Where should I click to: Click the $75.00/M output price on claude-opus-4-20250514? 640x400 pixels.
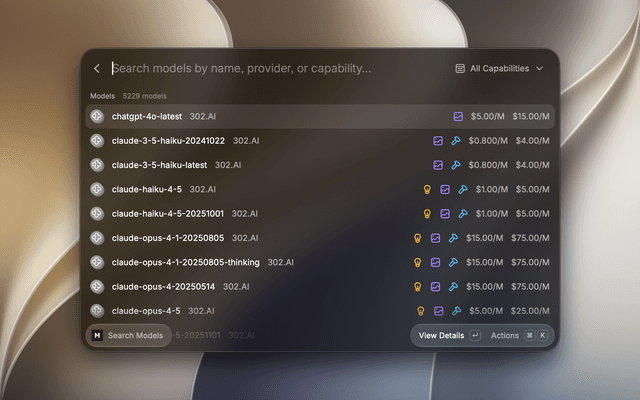coord(530,287)
